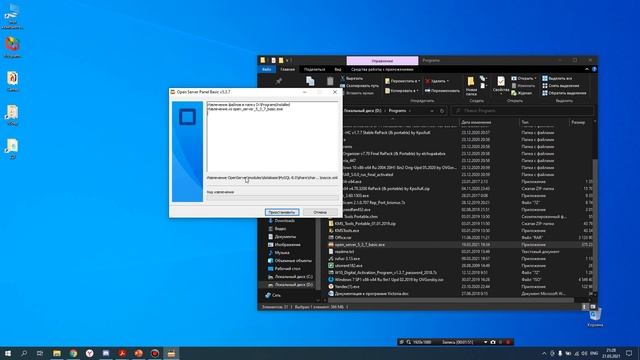
Task: Switch to the Поделиться ribbon tab
Action: [x=314, y=69]
